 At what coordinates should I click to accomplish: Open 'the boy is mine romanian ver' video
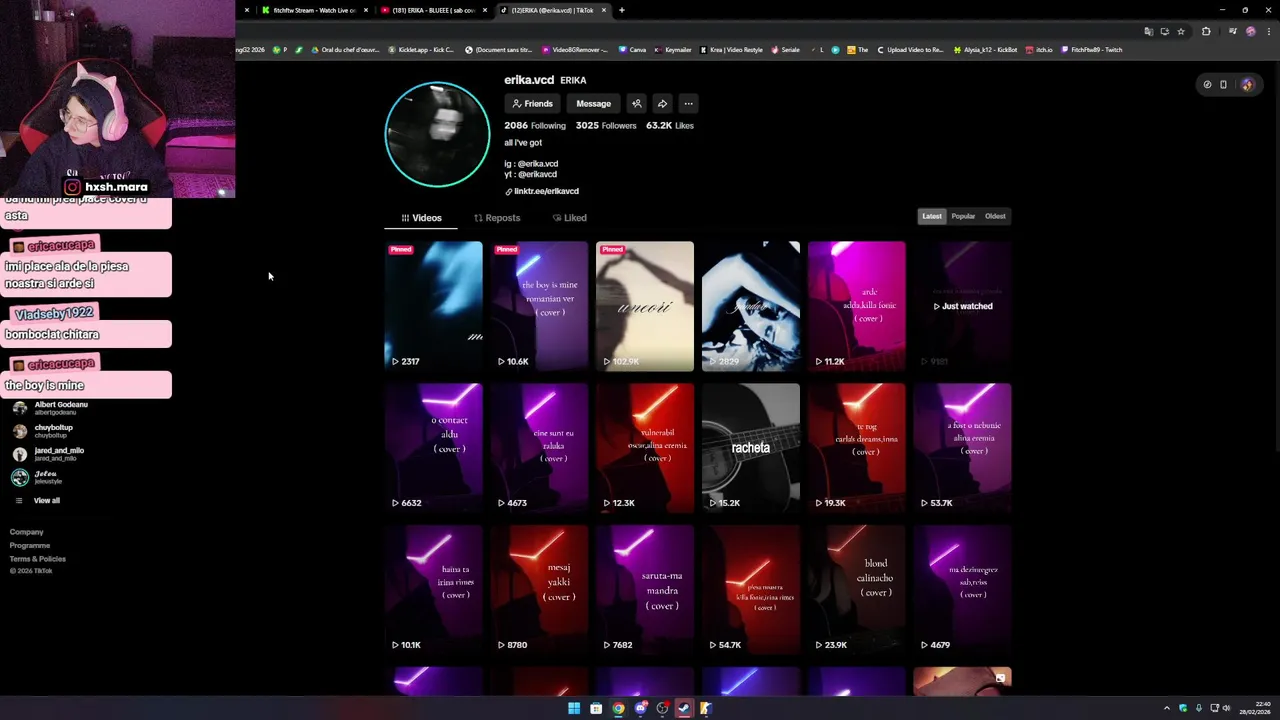539,306
